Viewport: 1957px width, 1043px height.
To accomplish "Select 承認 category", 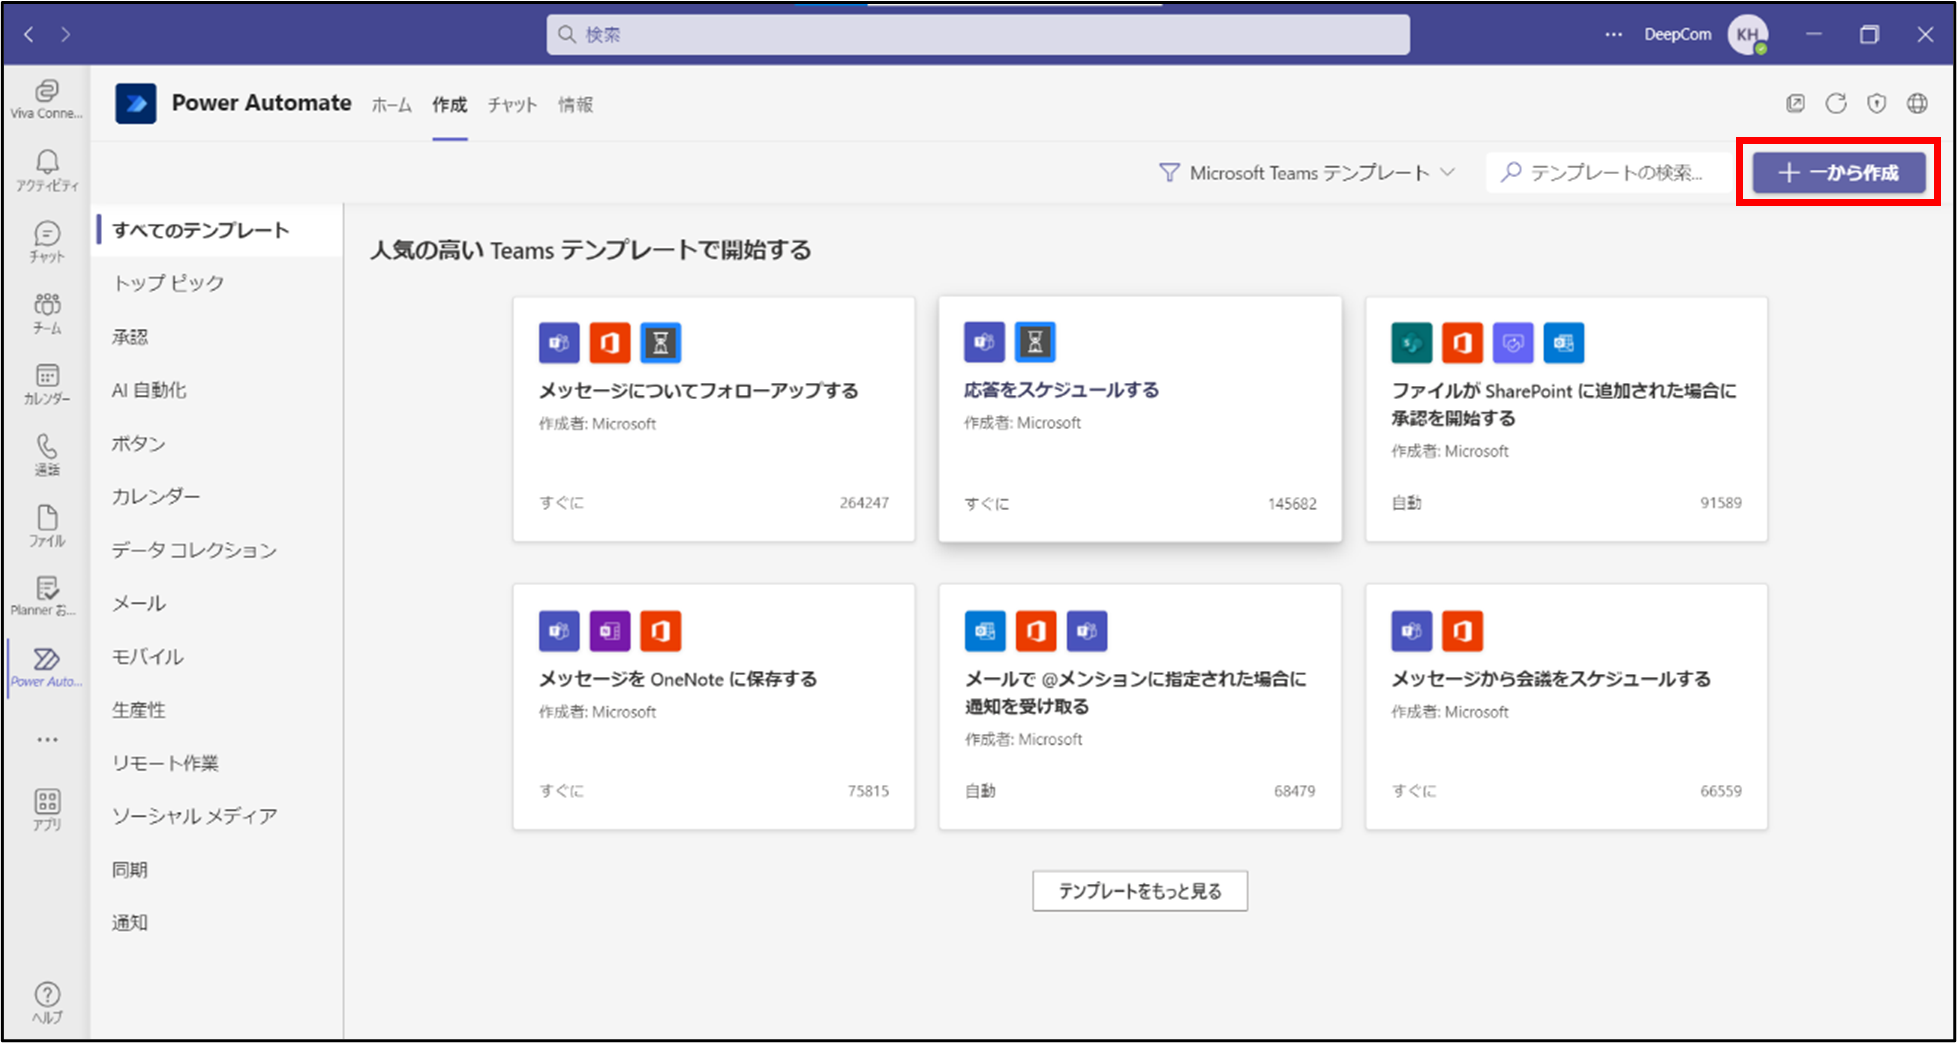I will 219,337.
